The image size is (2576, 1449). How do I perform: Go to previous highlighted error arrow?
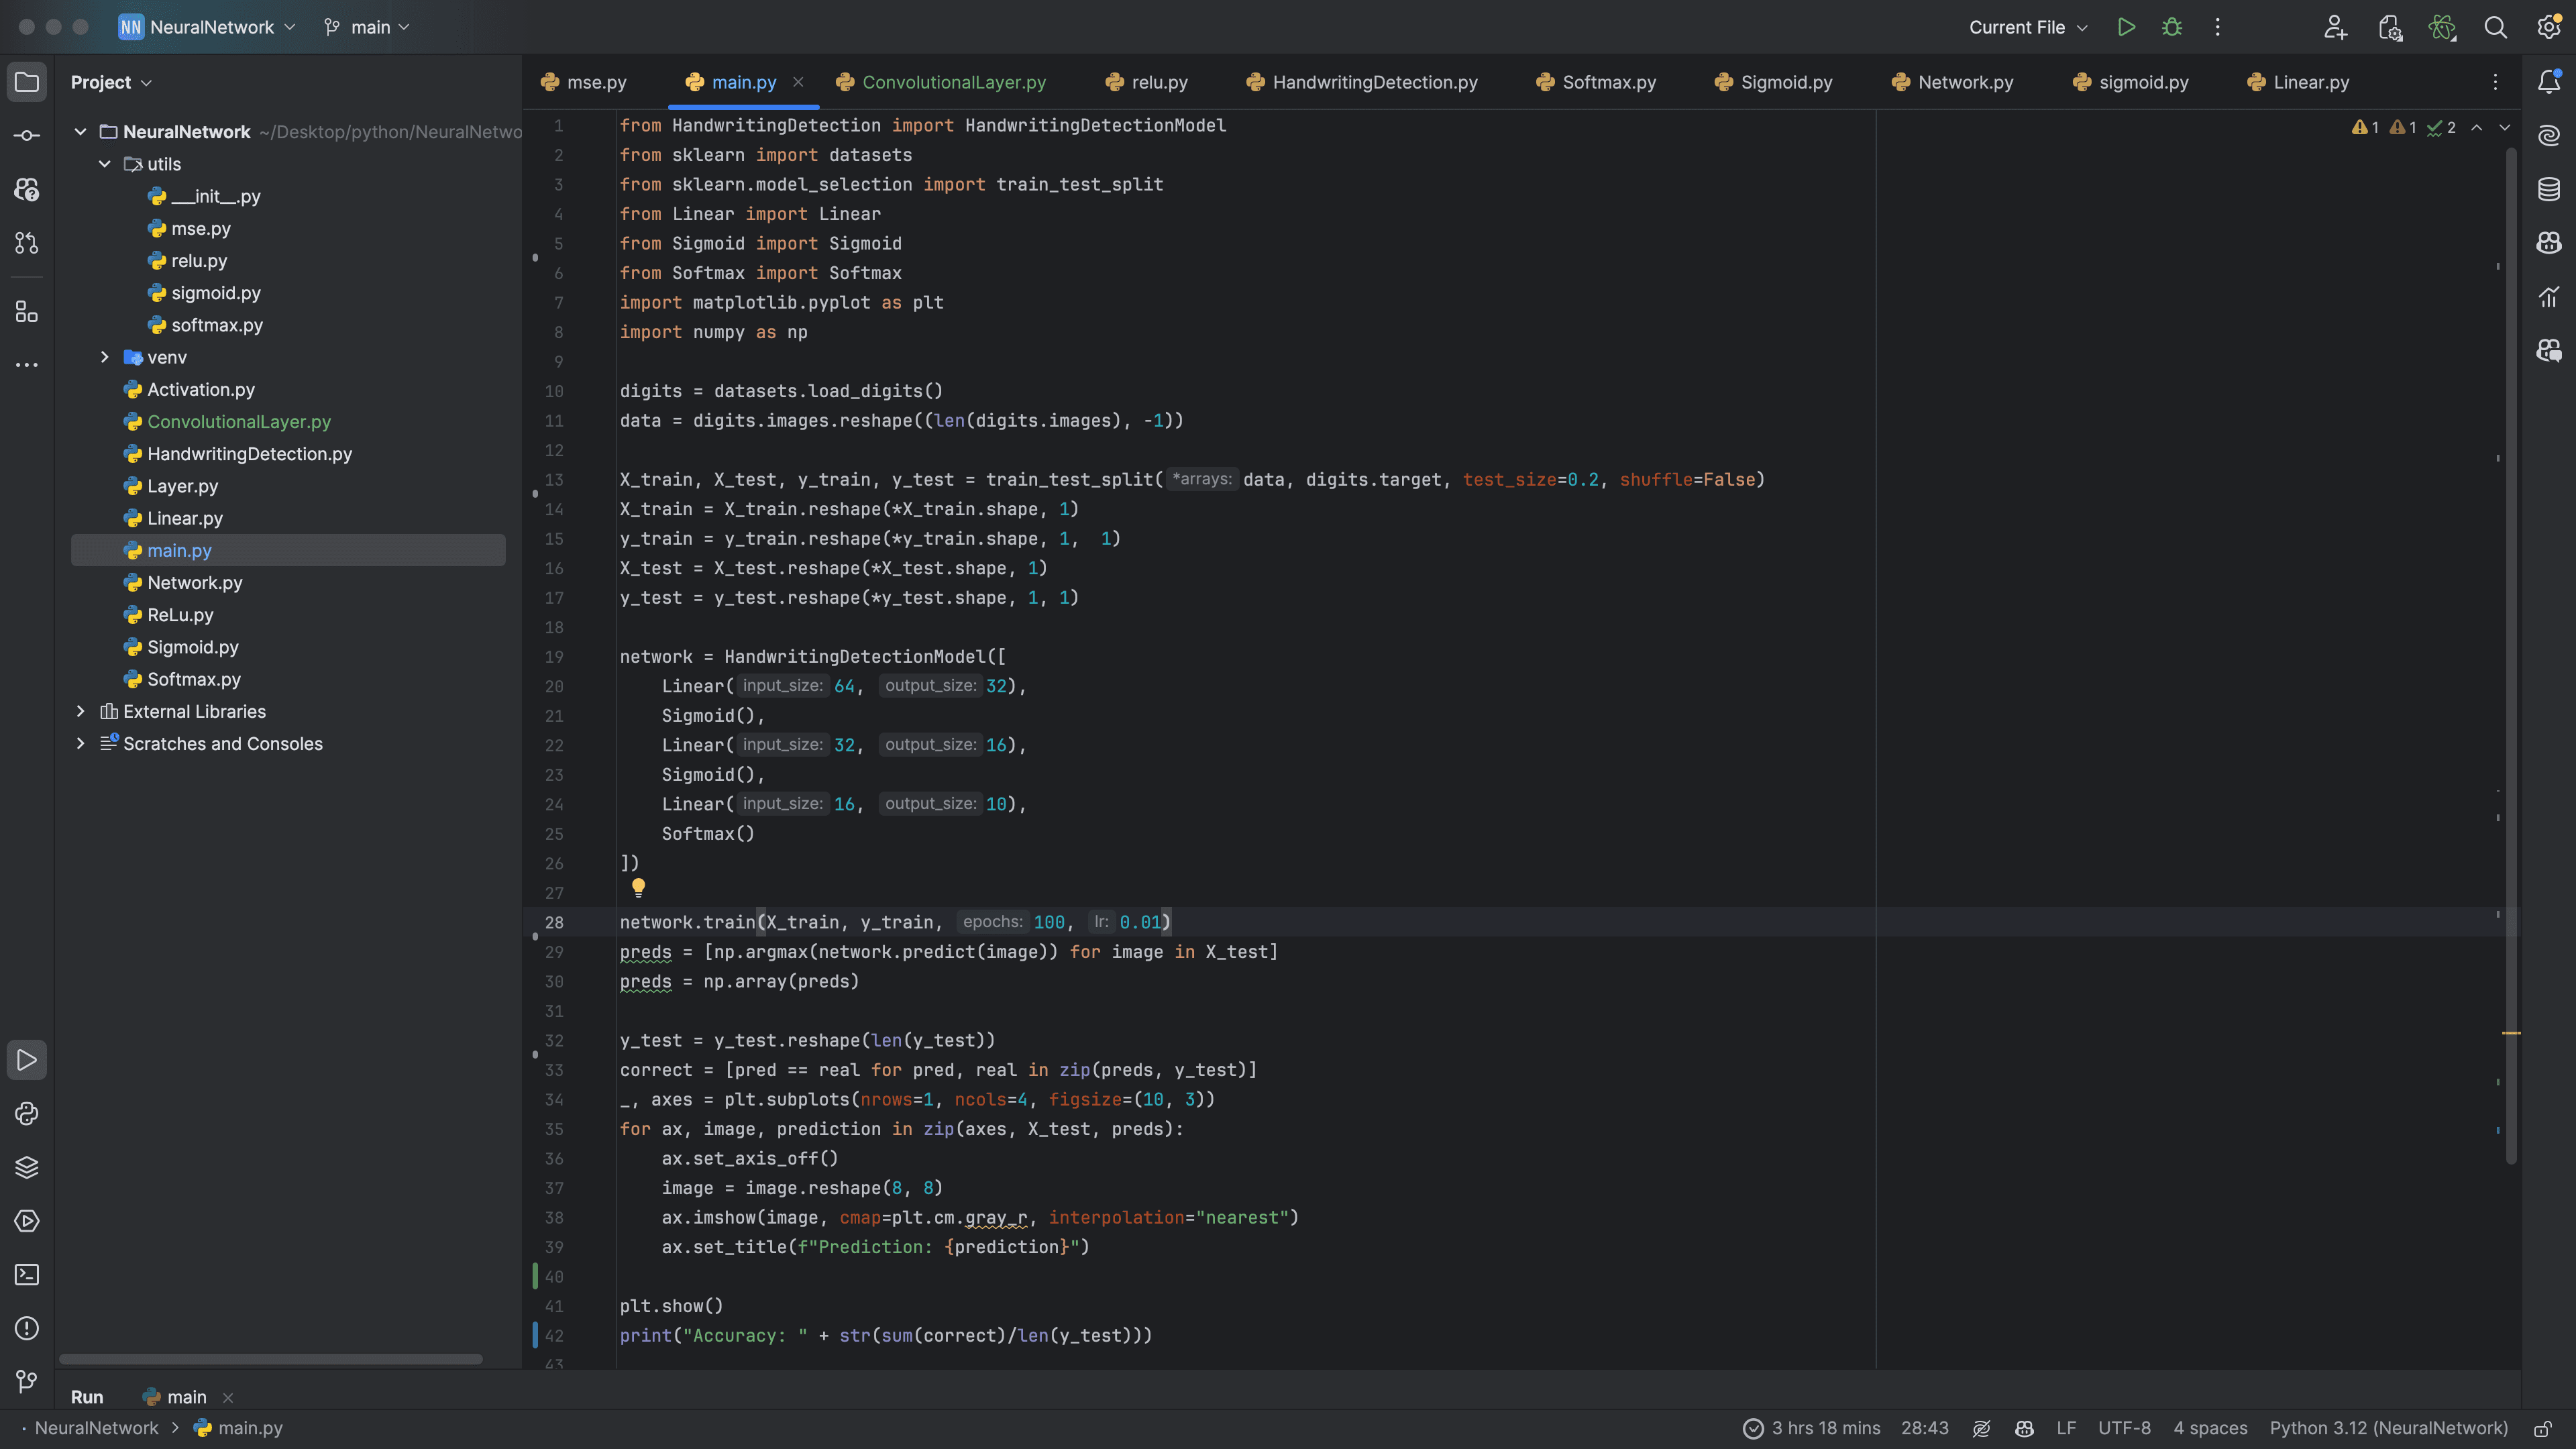tap(2477, 127)
